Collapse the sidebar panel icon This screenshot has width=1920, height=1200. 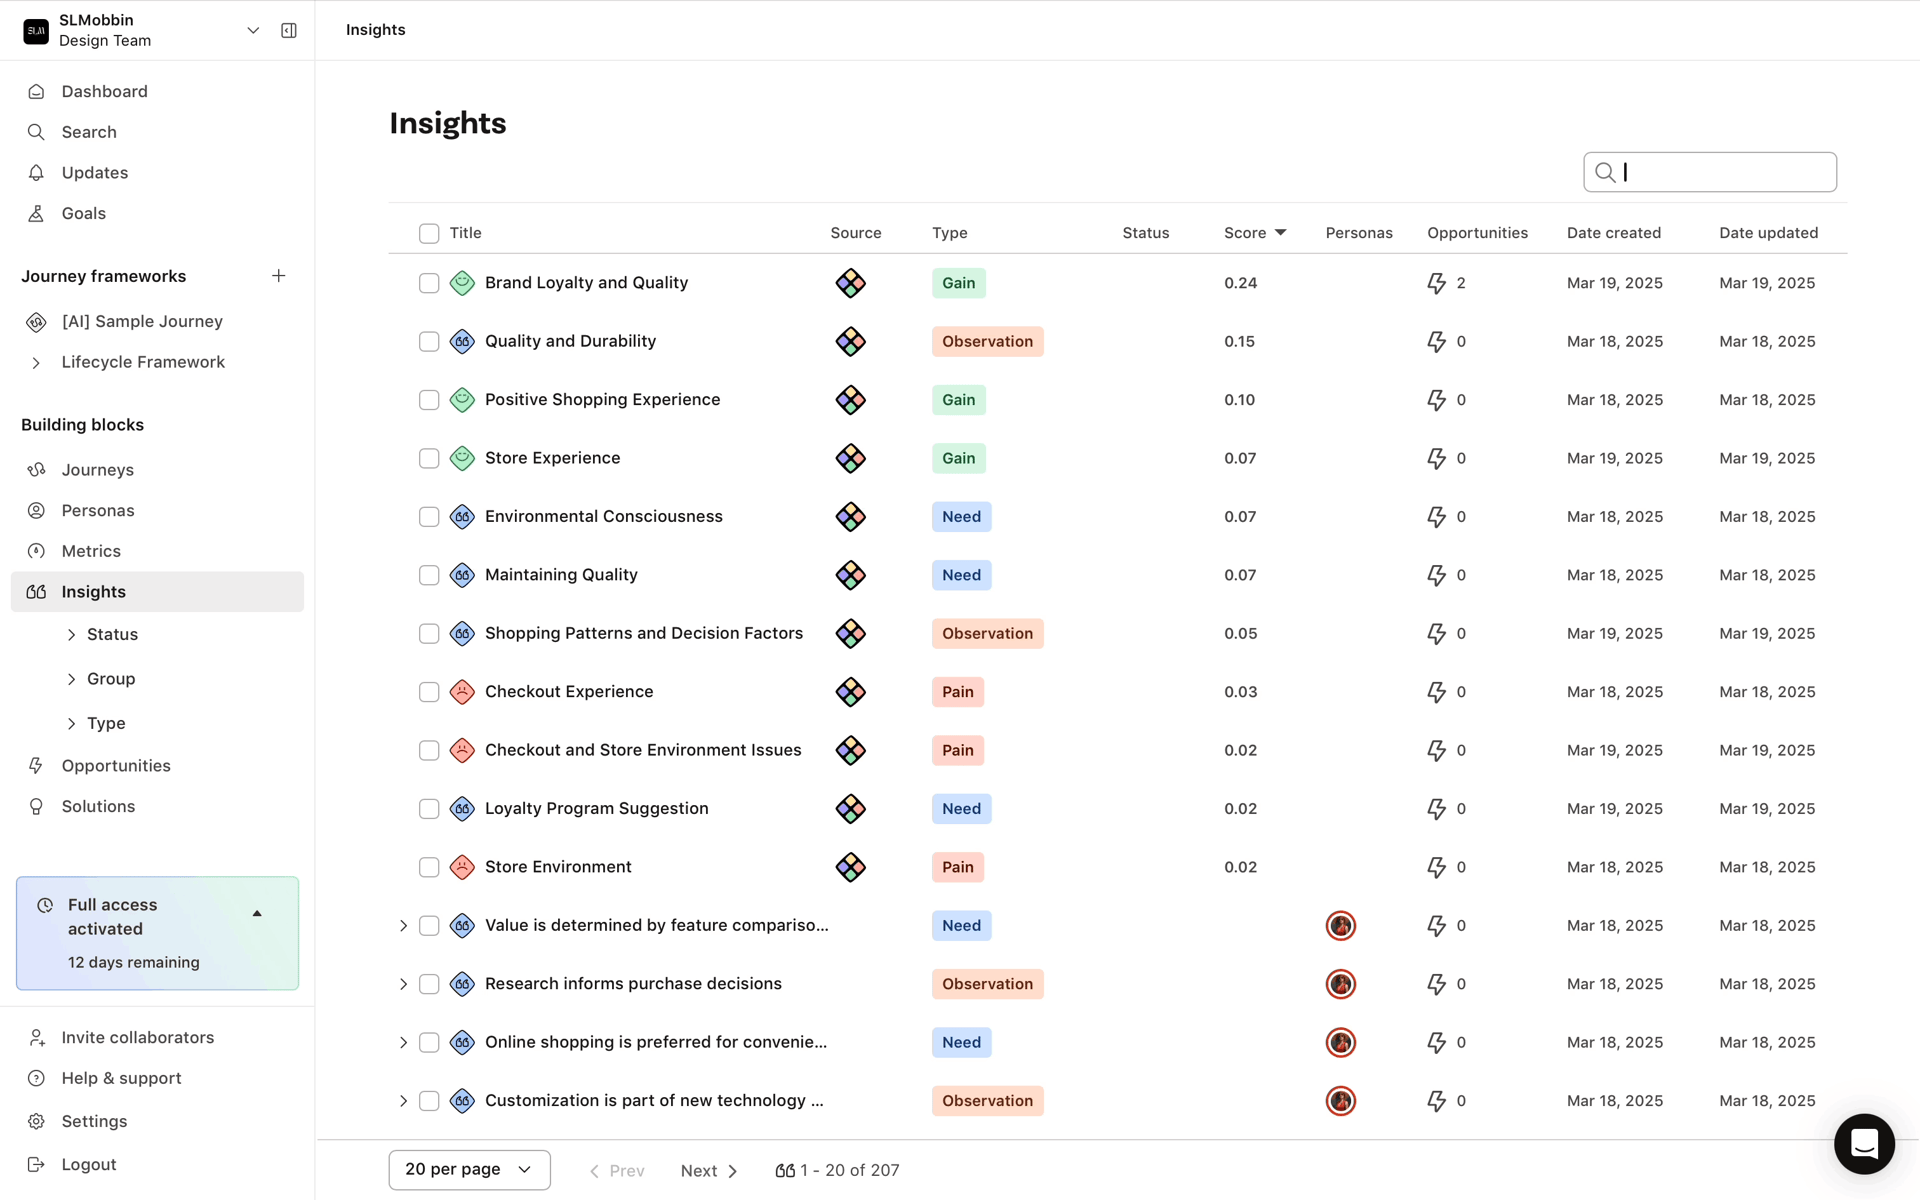[x=289, y=30]
